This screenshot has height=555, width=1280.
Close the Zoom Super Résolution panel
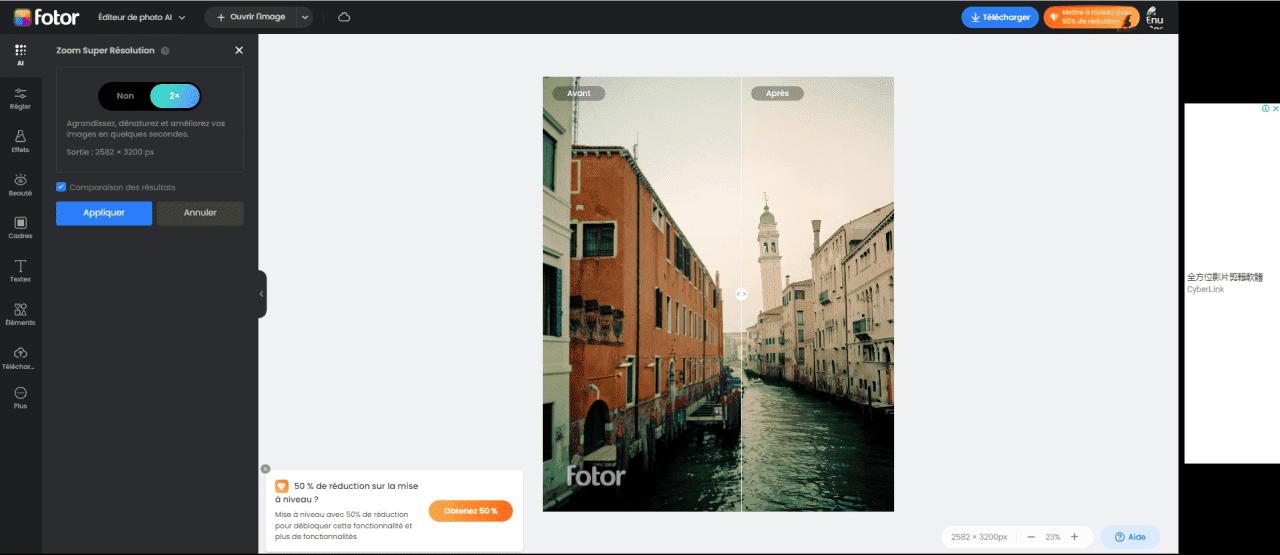[x=239, y=50]
